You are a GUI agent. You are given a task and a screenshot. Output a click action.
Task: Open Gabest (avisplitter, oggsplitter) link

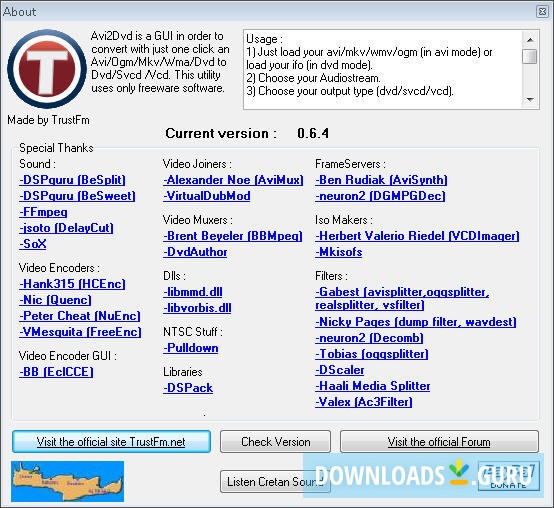point(402,298)
